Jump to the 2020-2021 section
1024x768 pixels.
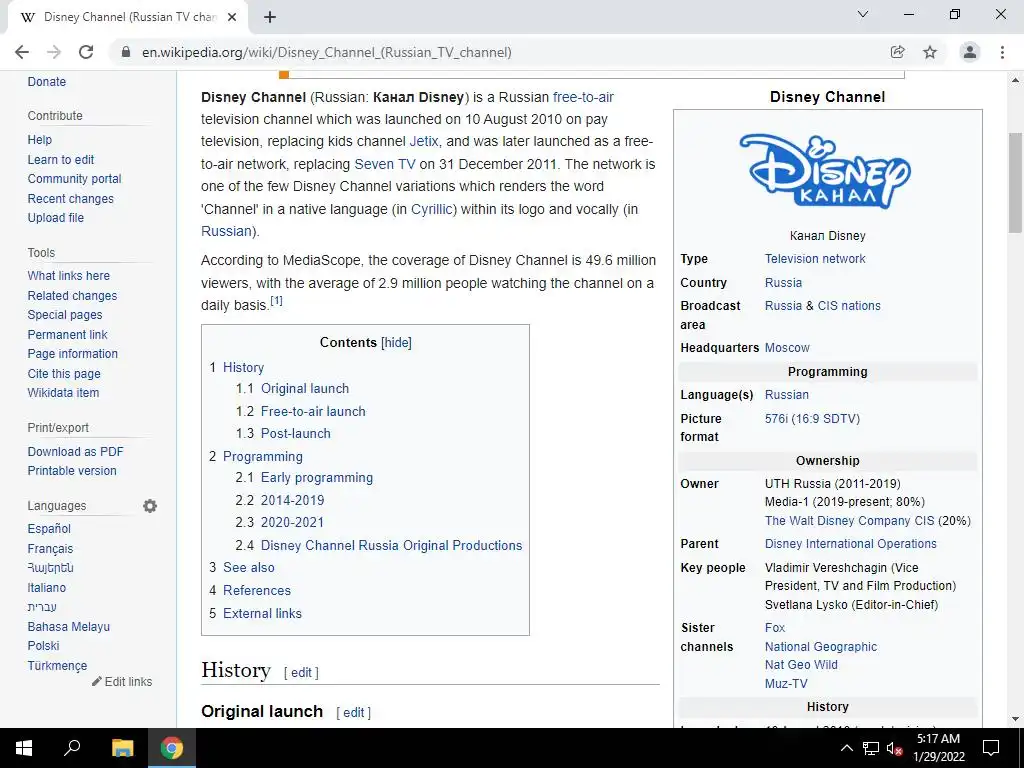pos(292,522)
